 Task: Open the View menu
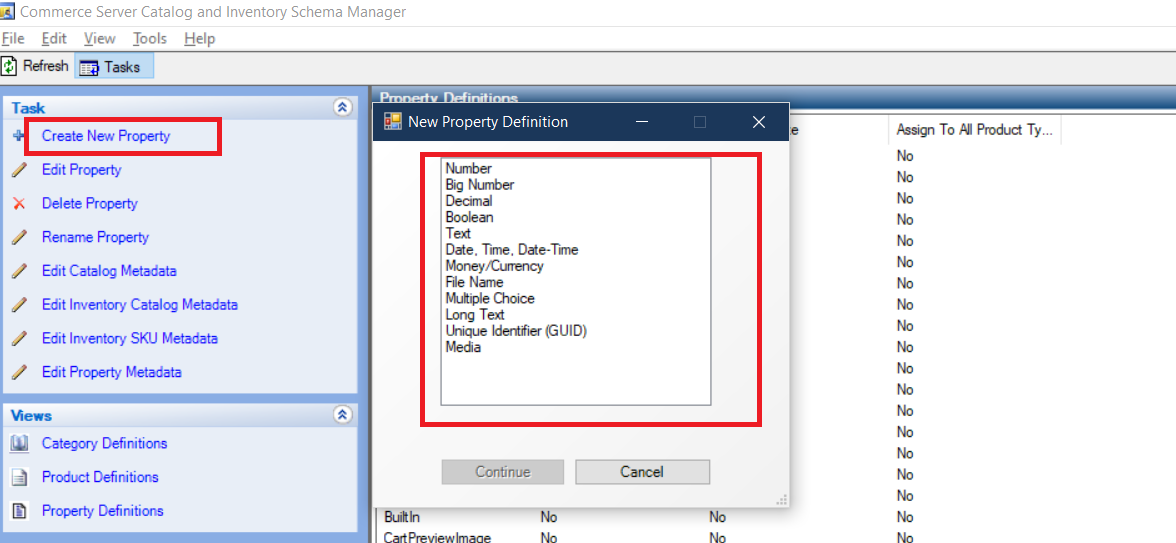[100, 38]
